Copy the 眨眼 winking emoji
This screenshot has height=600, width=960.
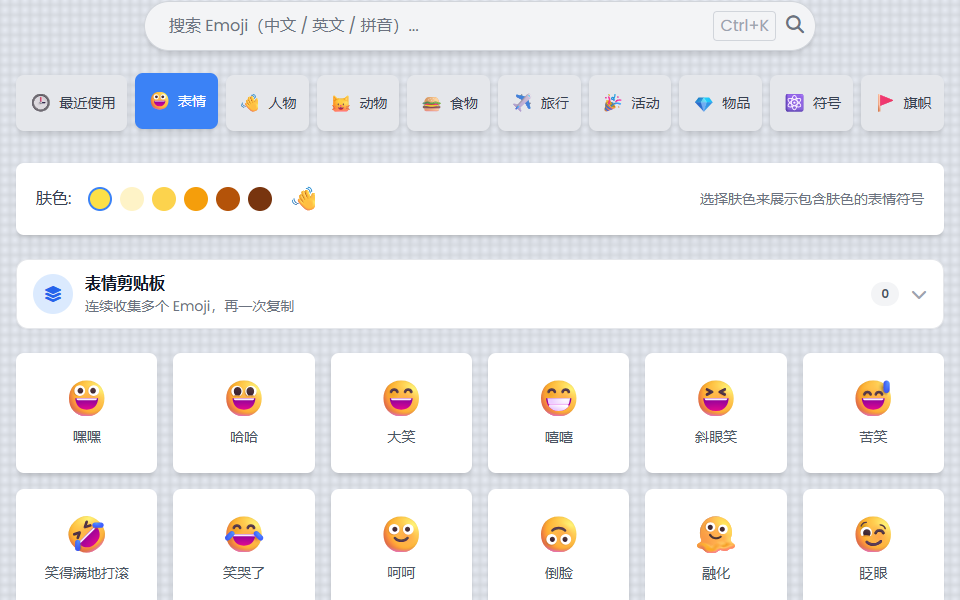873,545
